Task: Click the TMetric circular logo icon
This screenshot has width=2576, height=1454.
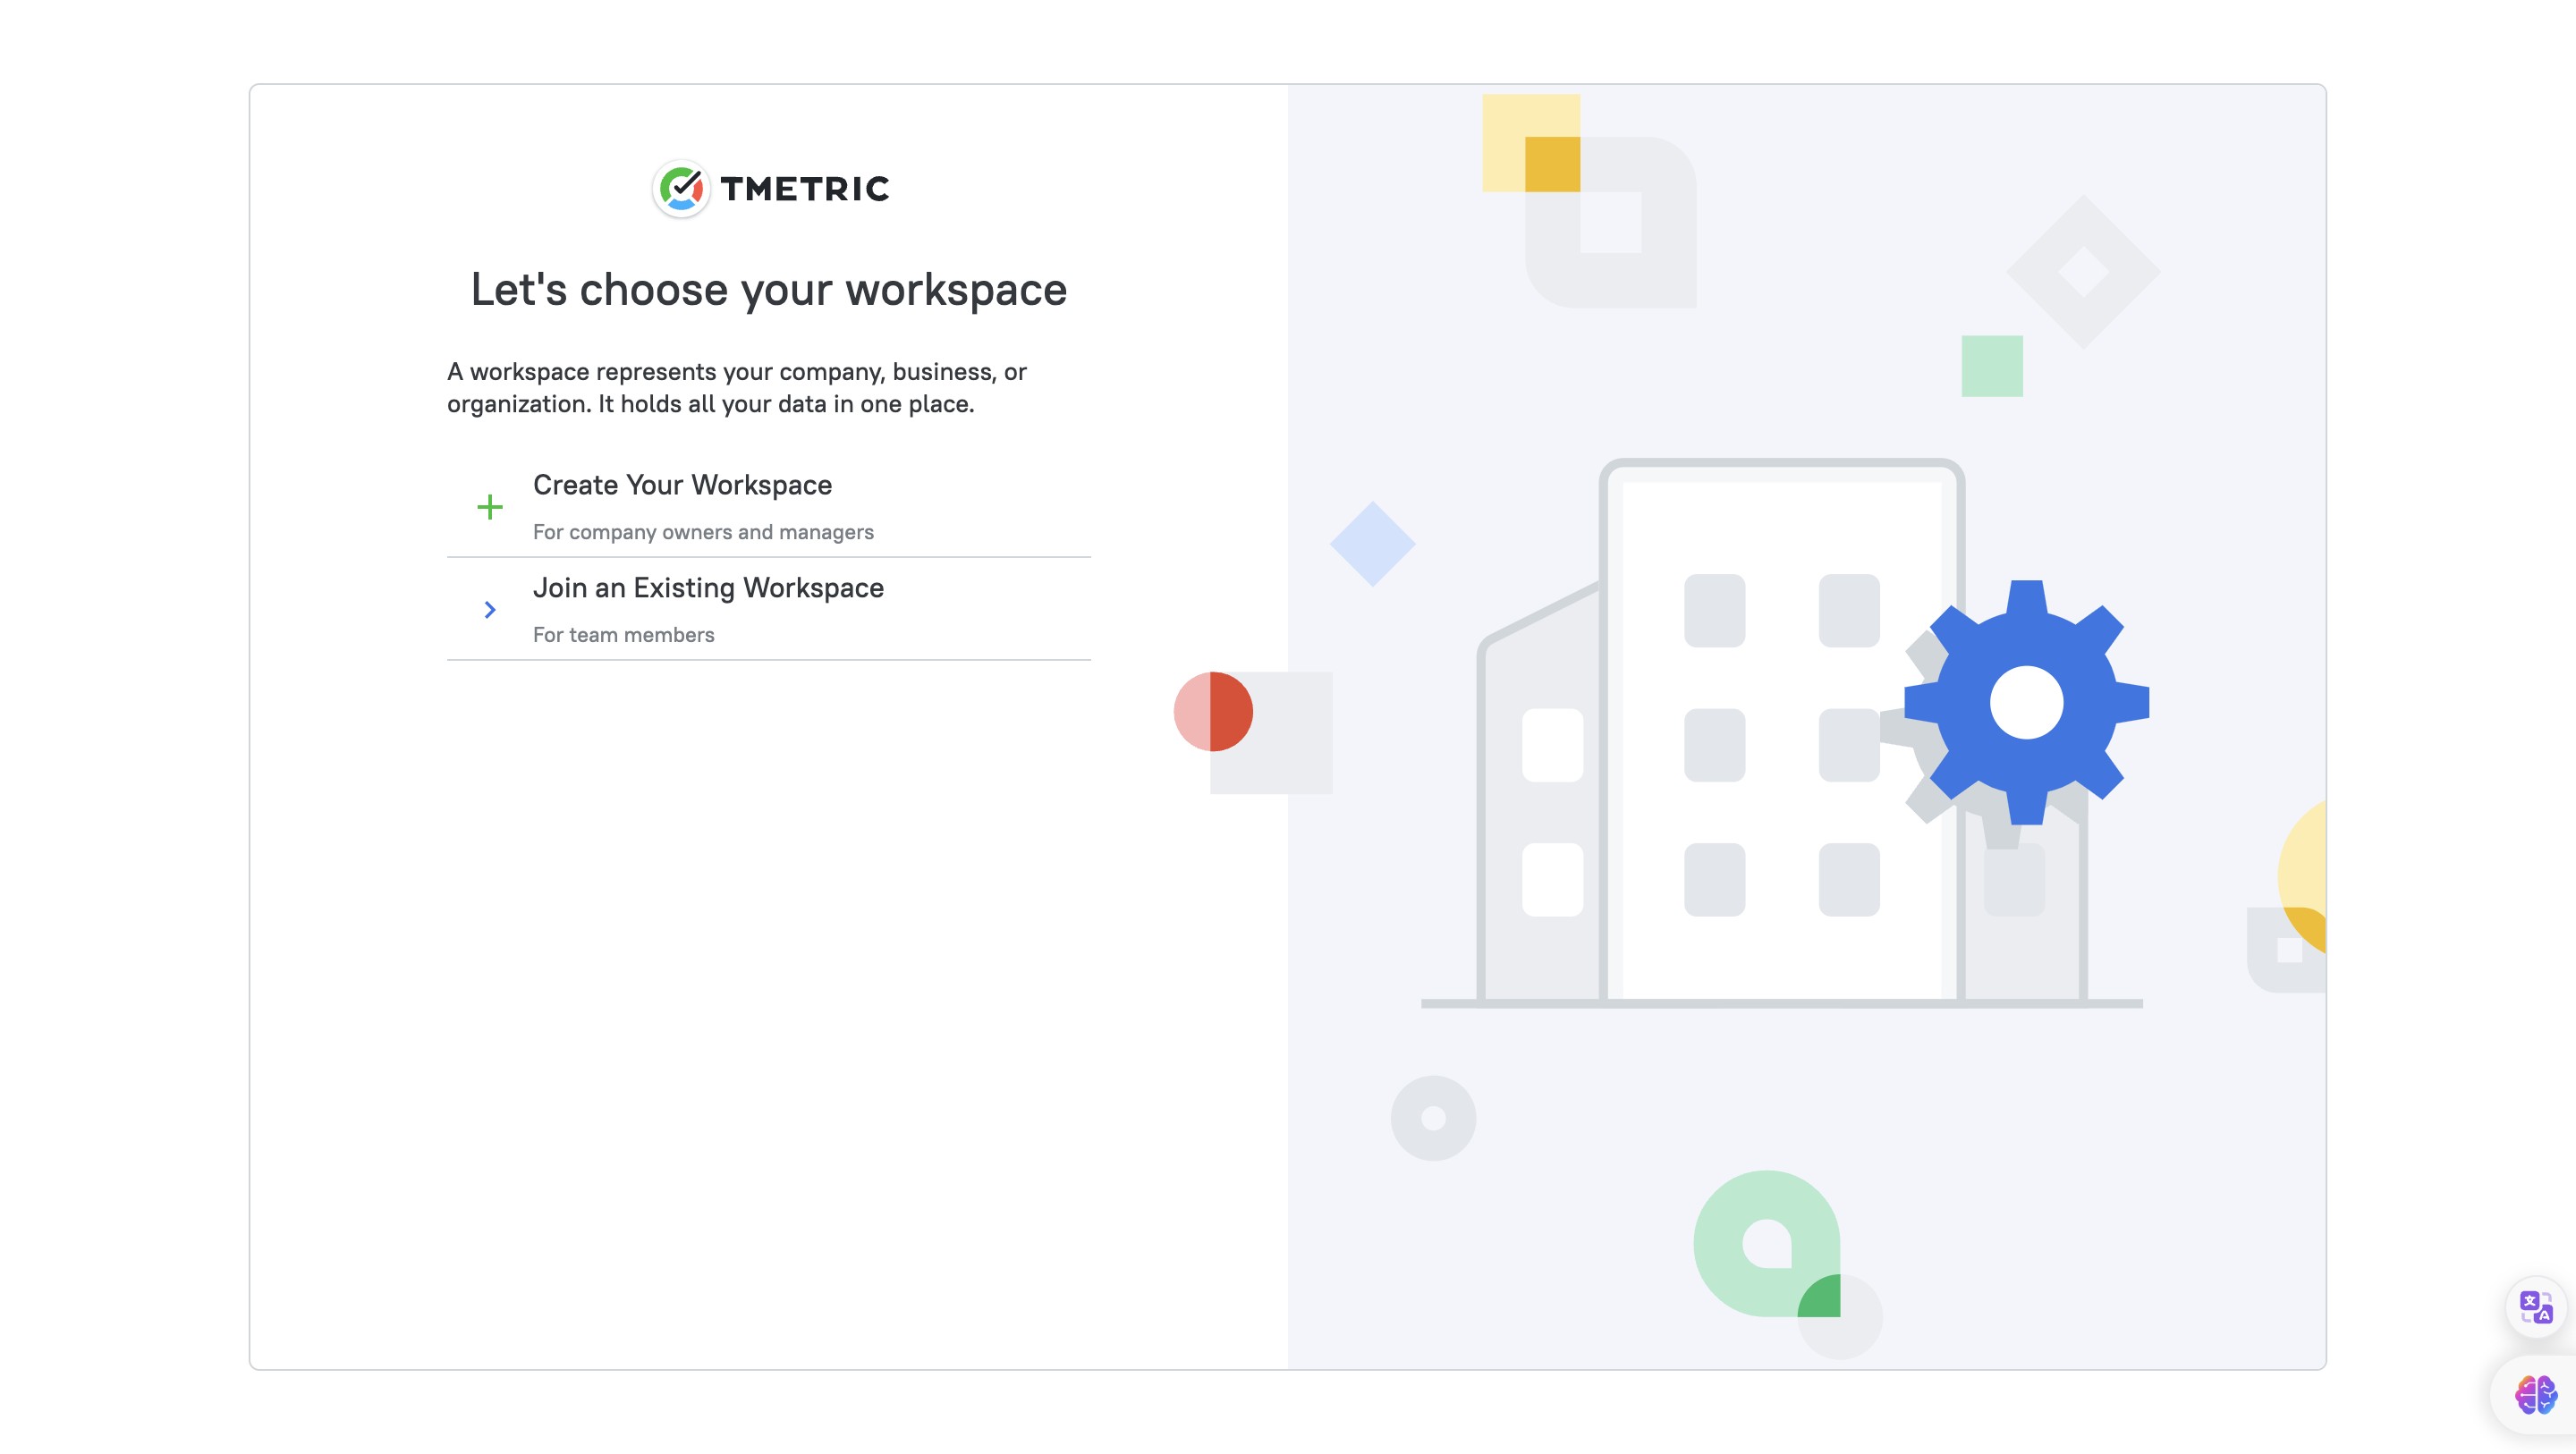Action: (681, 188)
